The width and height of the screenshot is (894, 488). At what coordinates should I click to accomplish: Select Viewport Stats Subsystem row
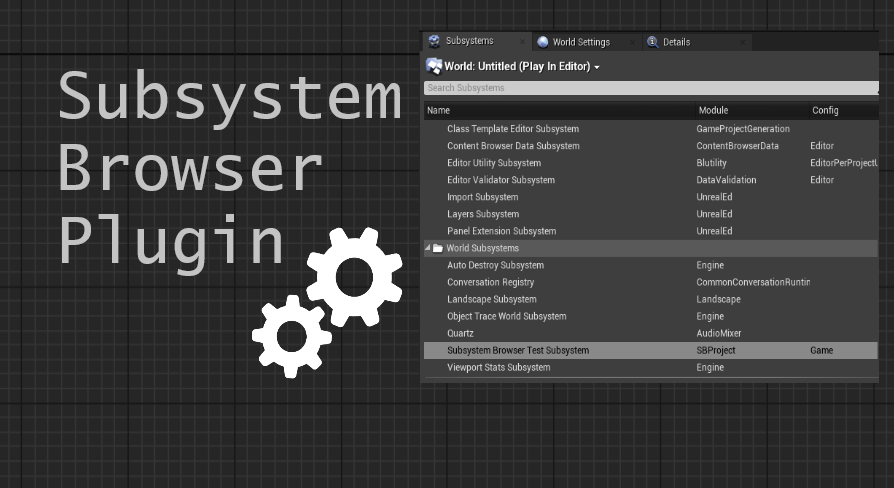[x=651, y=368]
